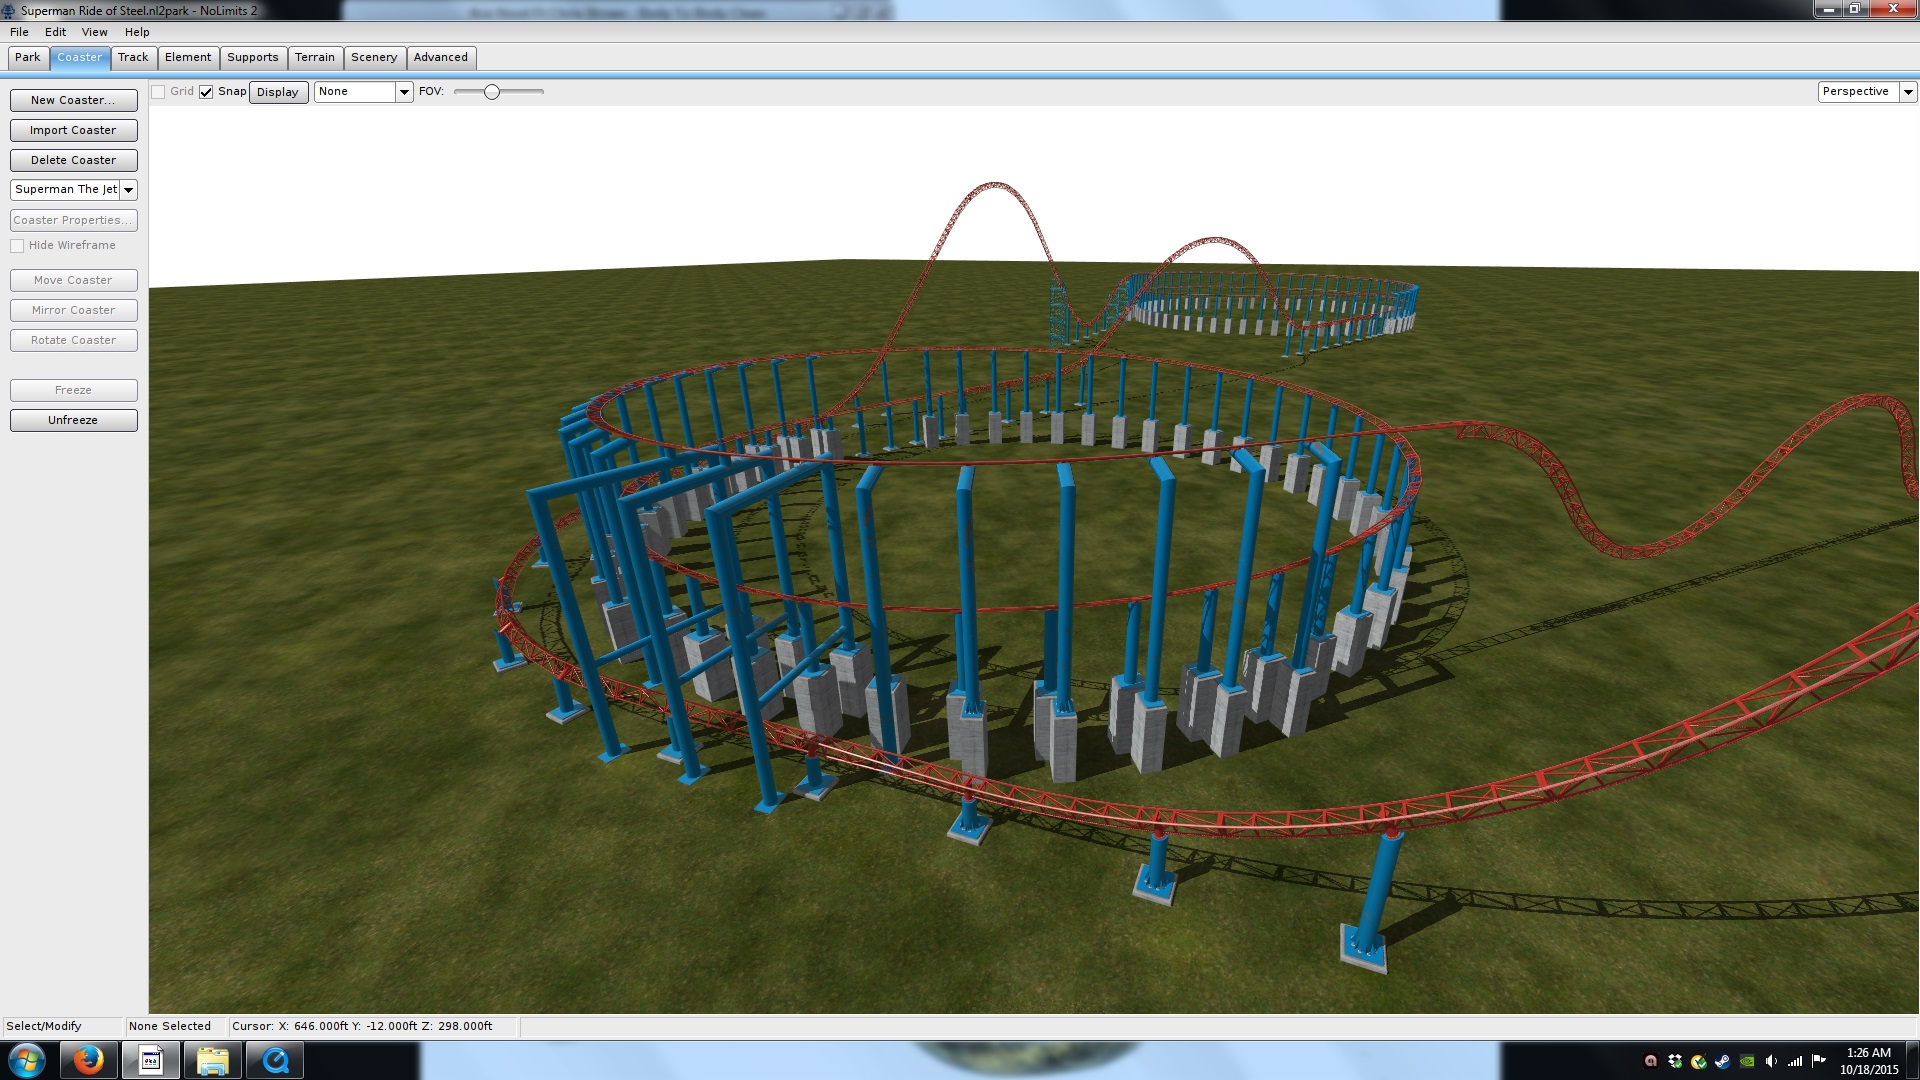Expand the Superman The Jet coaster dropdown

[x=129, y=190]
